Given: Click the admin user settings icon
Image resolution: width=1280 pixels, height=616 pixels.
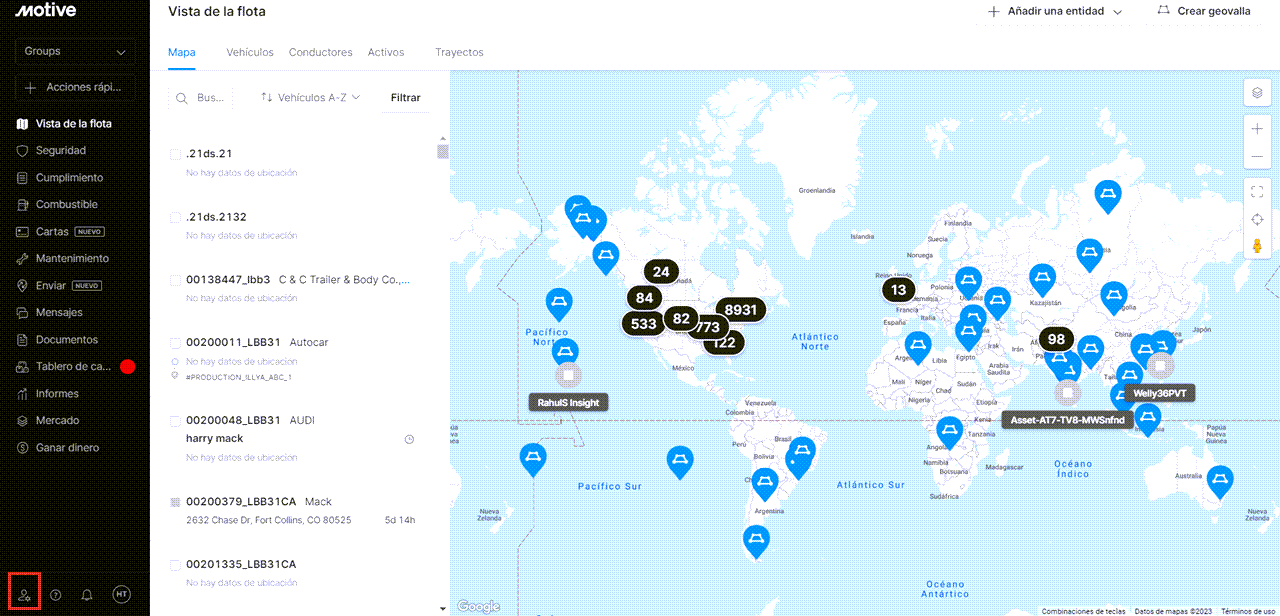Looking at the screenshot, I should click(x=24, y=594).
